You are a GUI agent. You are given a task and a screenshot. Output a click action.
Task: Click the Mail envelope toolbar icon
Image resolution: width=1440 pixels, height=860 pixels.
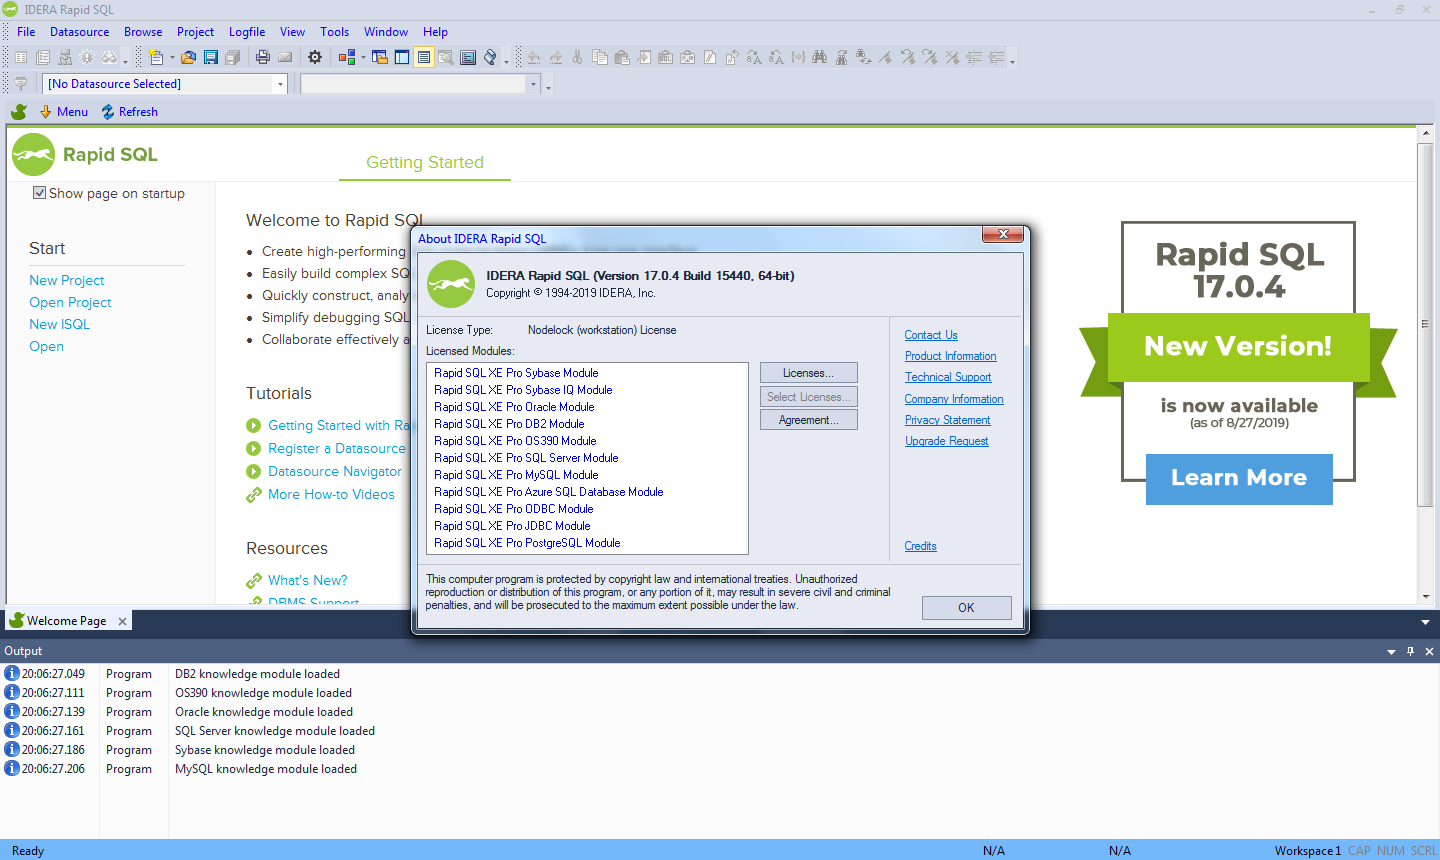[x=285, y=57]
